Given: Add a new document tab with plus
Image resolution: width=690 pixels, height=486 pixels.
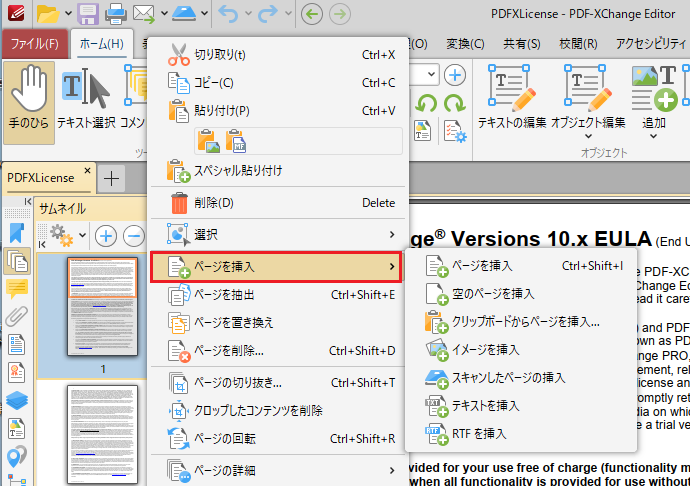Looking at the screenshot, I should 111,177.
